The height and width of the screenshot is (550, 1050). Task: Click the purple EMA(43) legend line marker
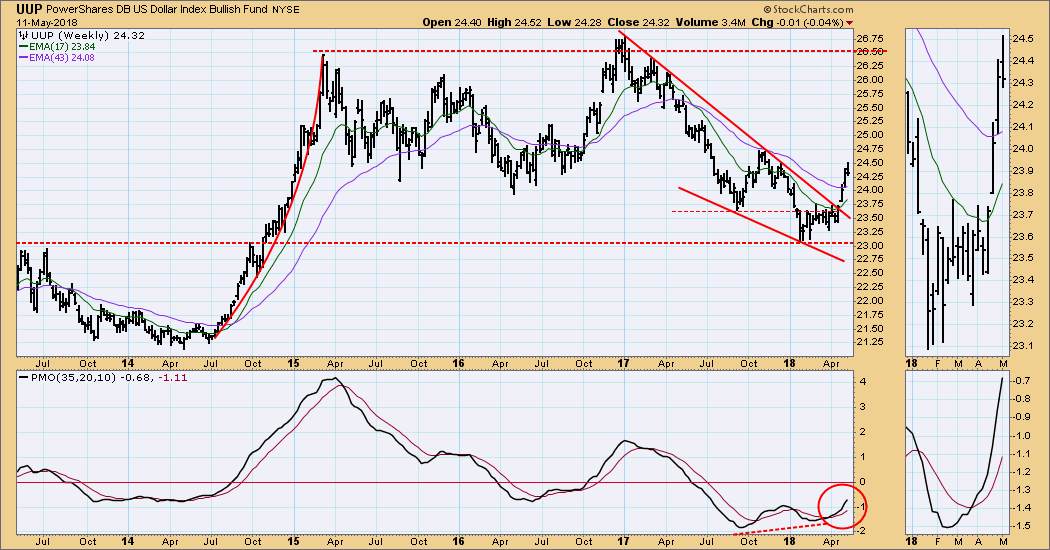pyautogui.click(x=23, y=58)
